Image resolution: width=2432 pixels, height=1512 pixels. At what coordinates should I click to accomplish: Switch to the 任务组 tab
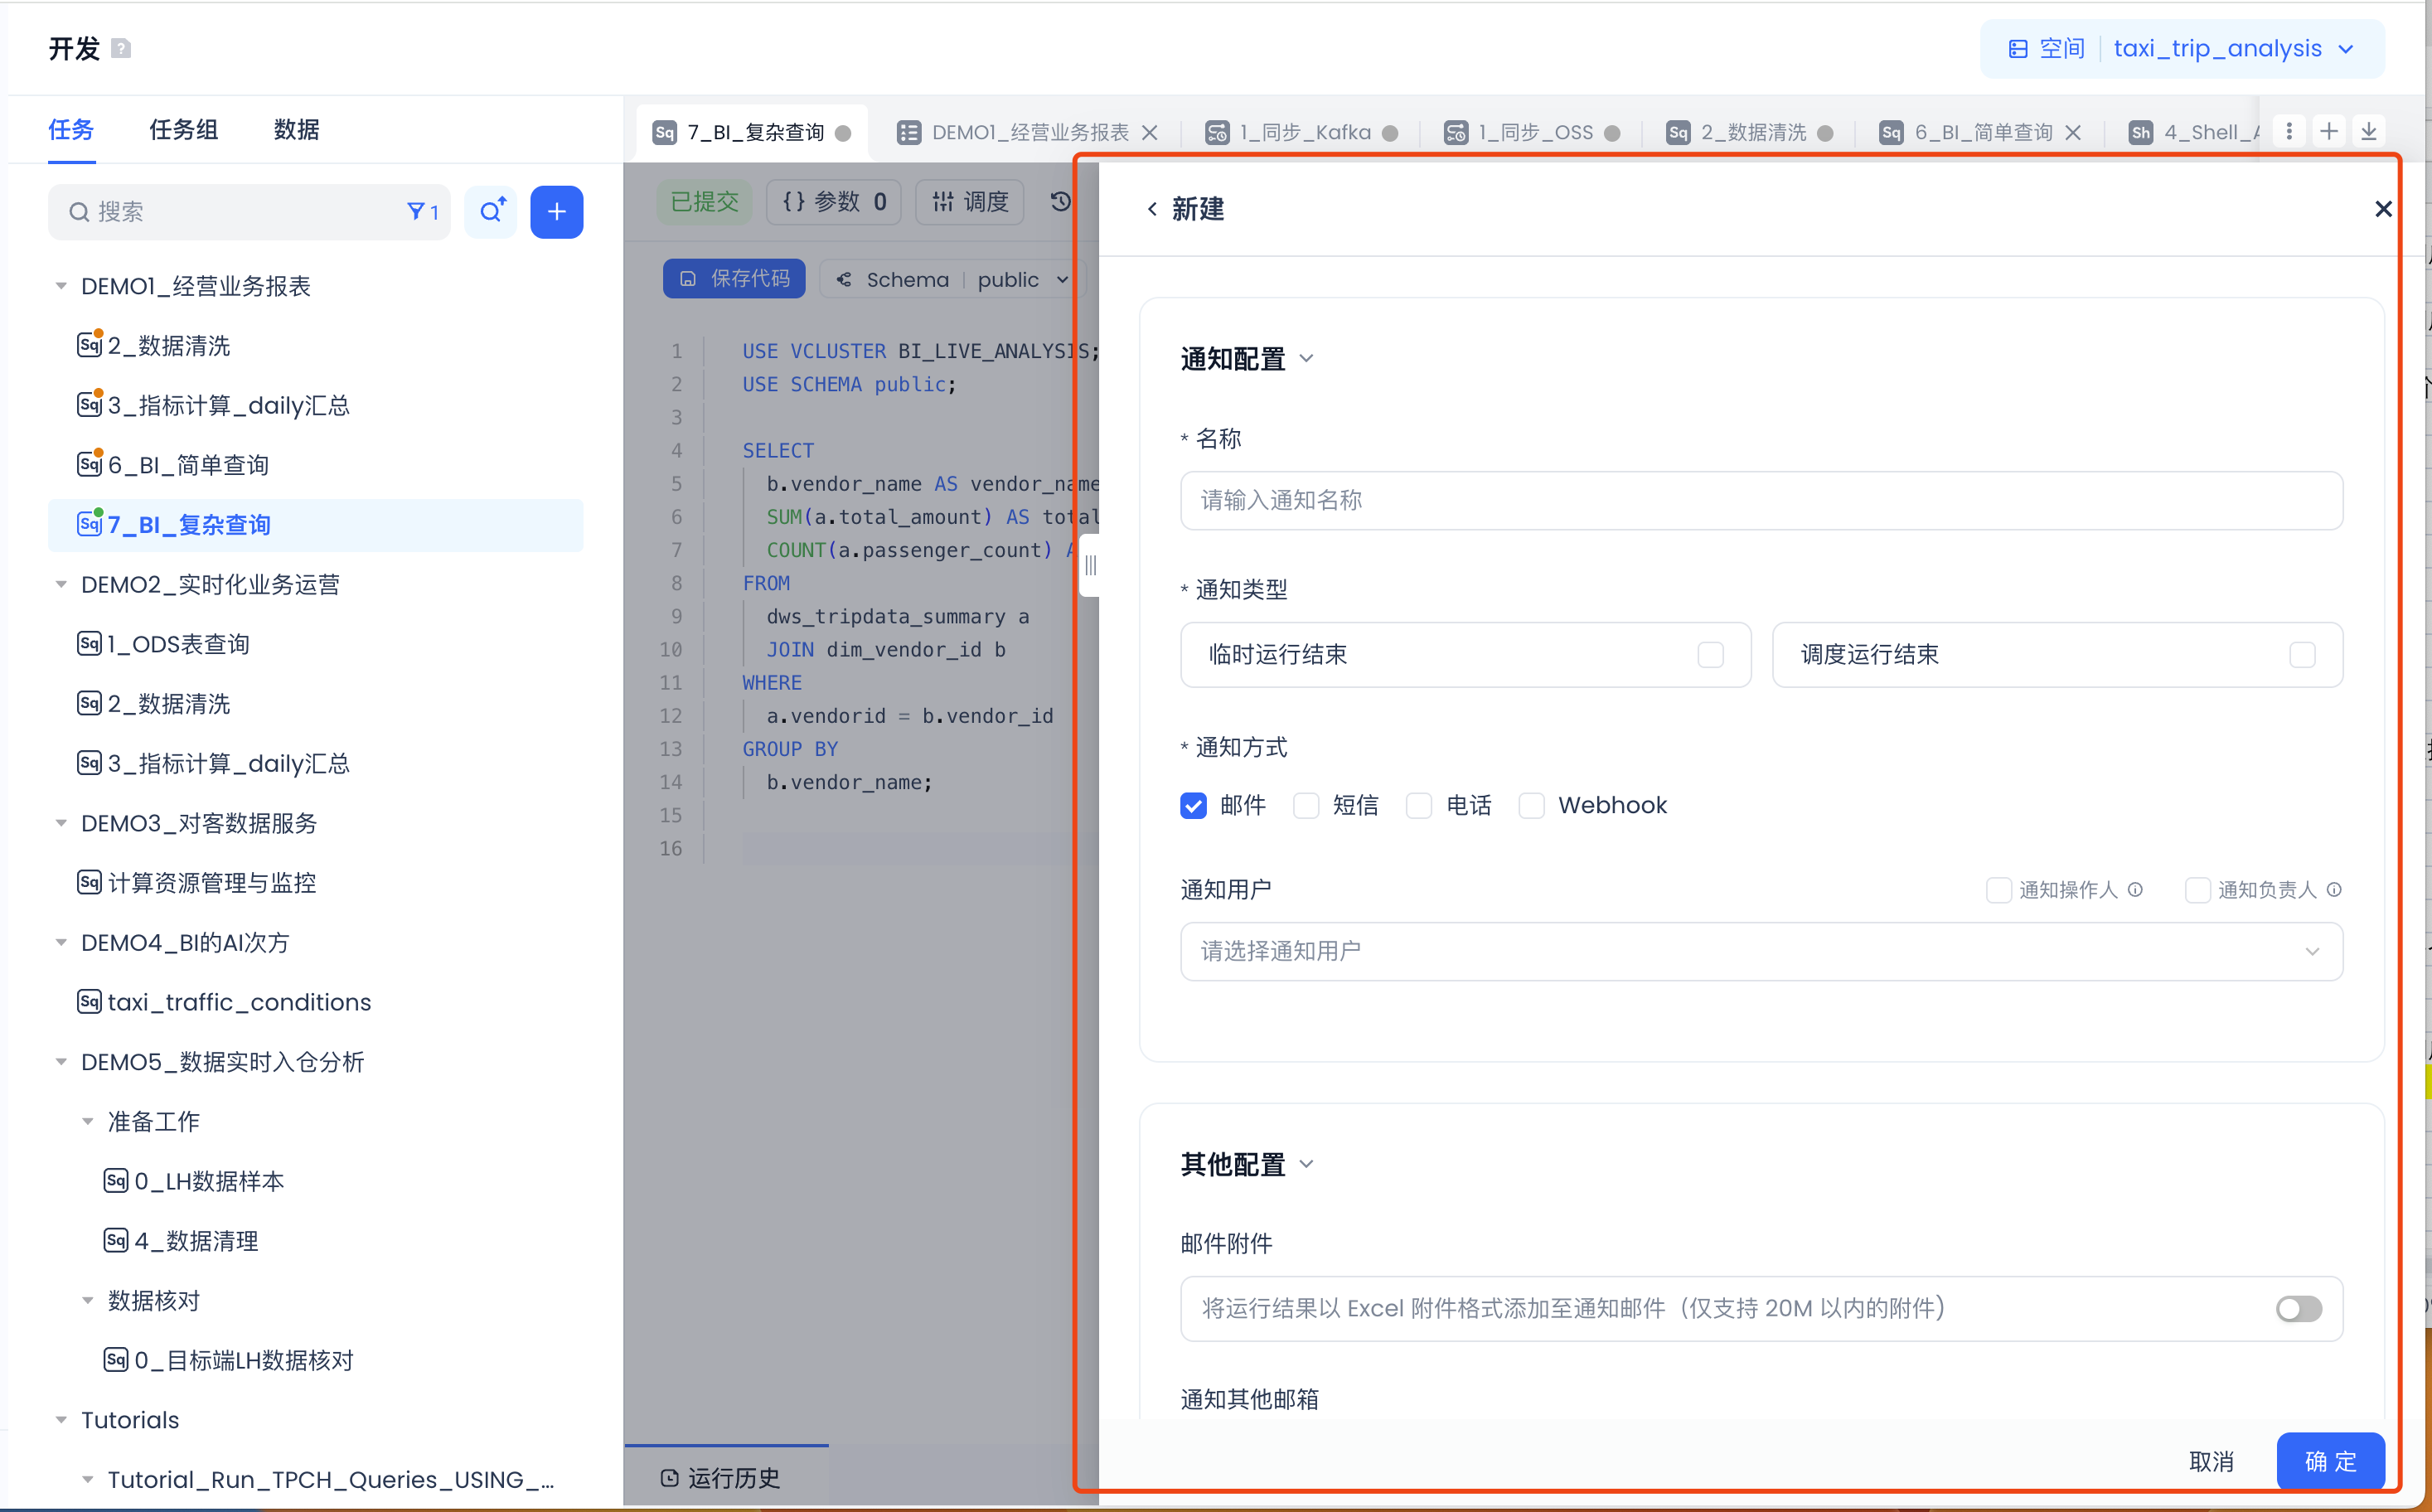pyautogui.click(x=183, y=129)
